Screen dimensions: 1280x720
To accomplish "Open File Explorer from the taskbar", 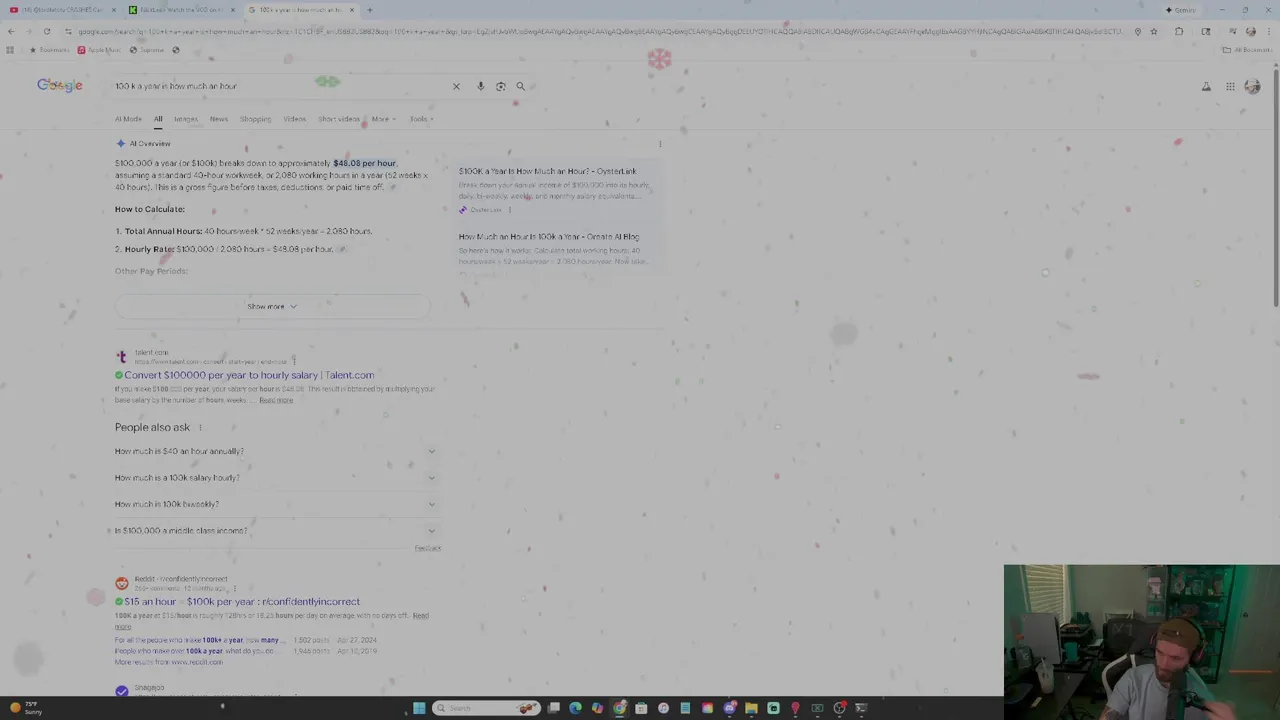I will tap(751, 708).
